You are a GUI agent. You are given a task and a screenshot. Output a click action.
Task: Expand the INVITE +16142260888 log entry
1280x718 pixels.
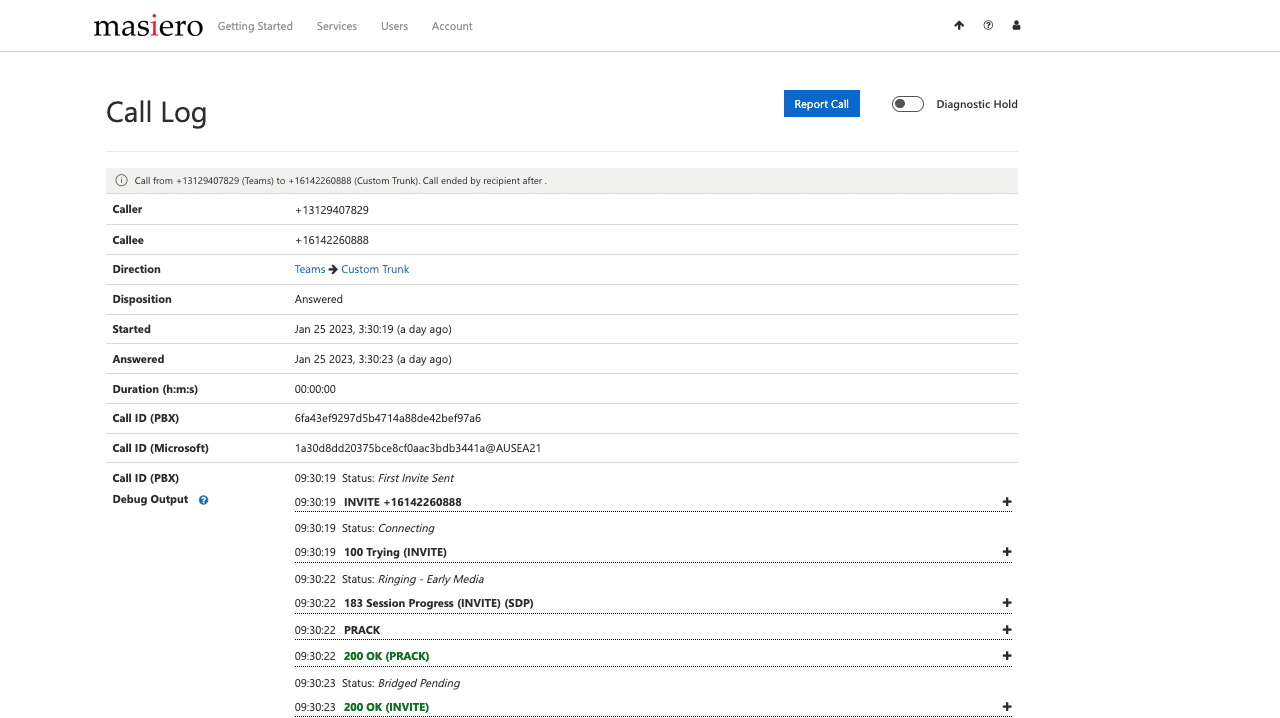pos(1006,502)
